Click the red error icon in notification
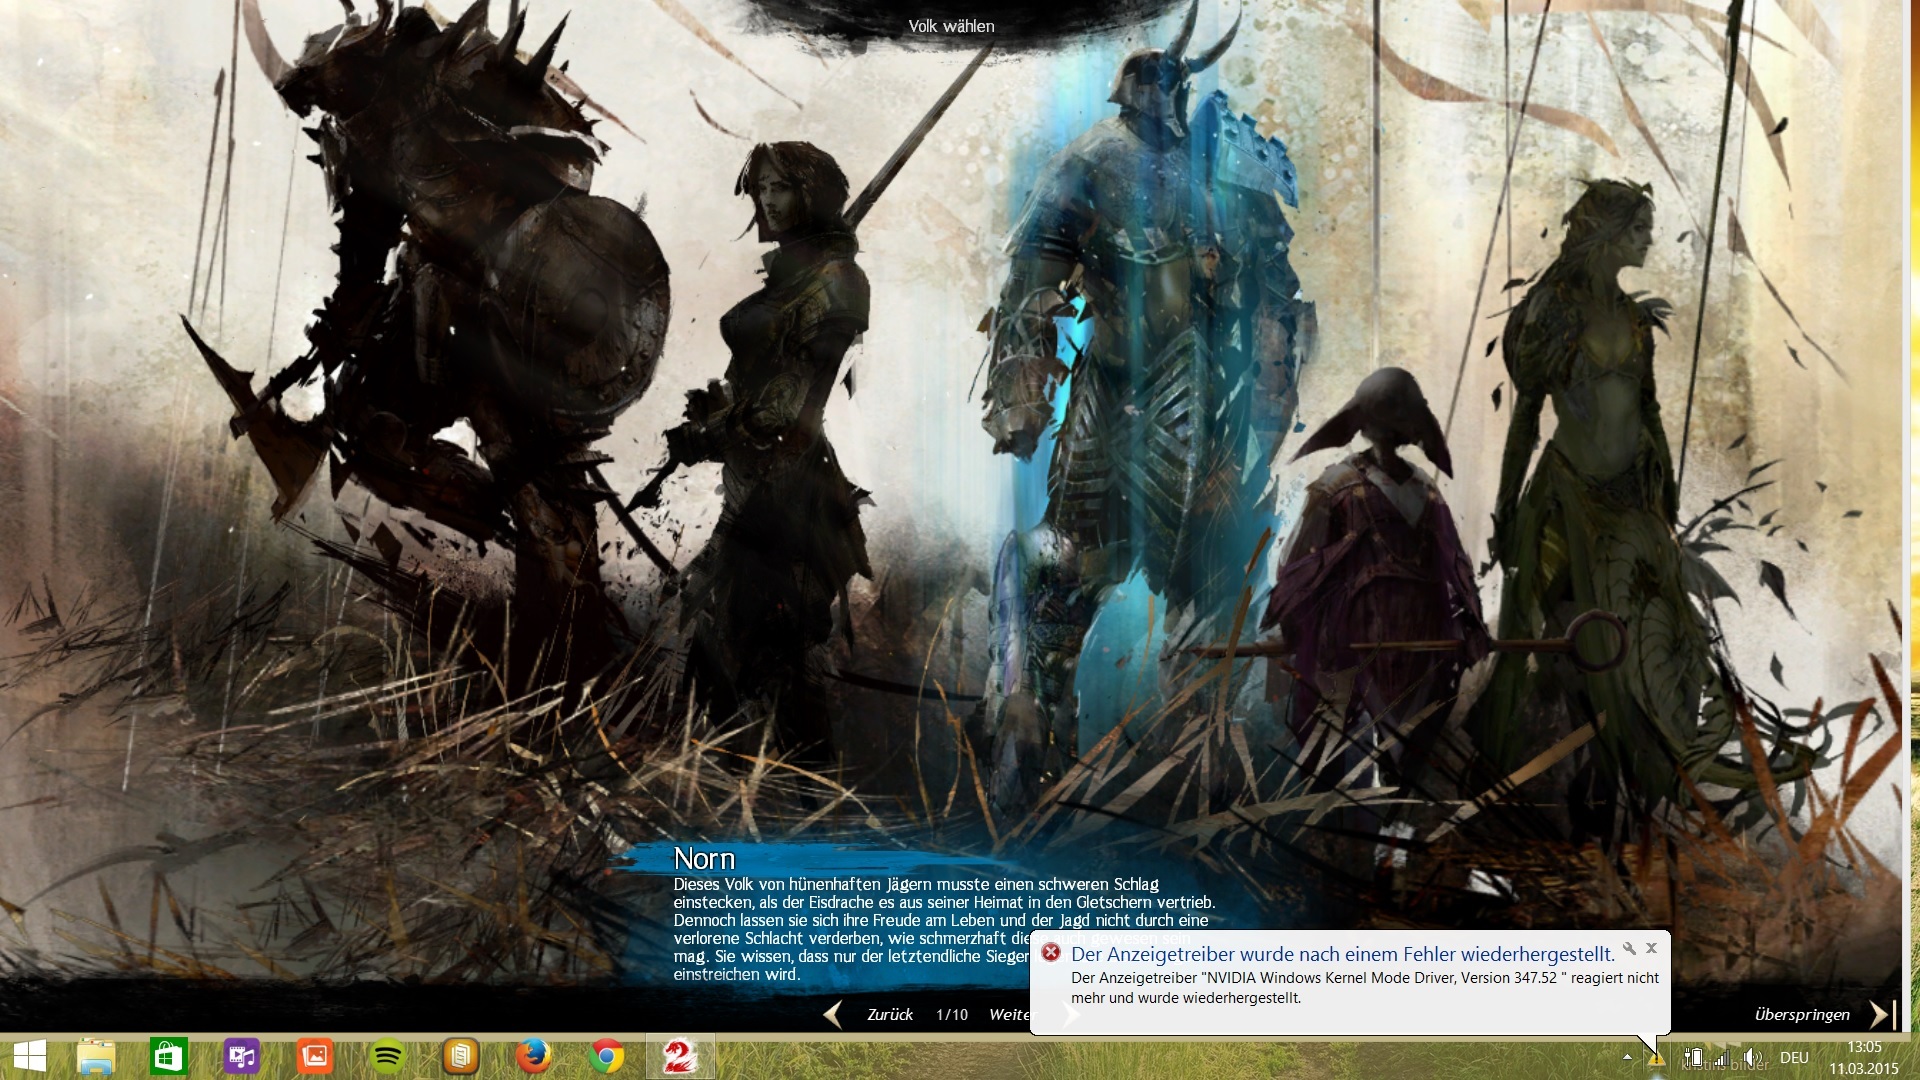This screenshot has height=1080, width=1920. pyautogui.click(x=1051, y=953)
